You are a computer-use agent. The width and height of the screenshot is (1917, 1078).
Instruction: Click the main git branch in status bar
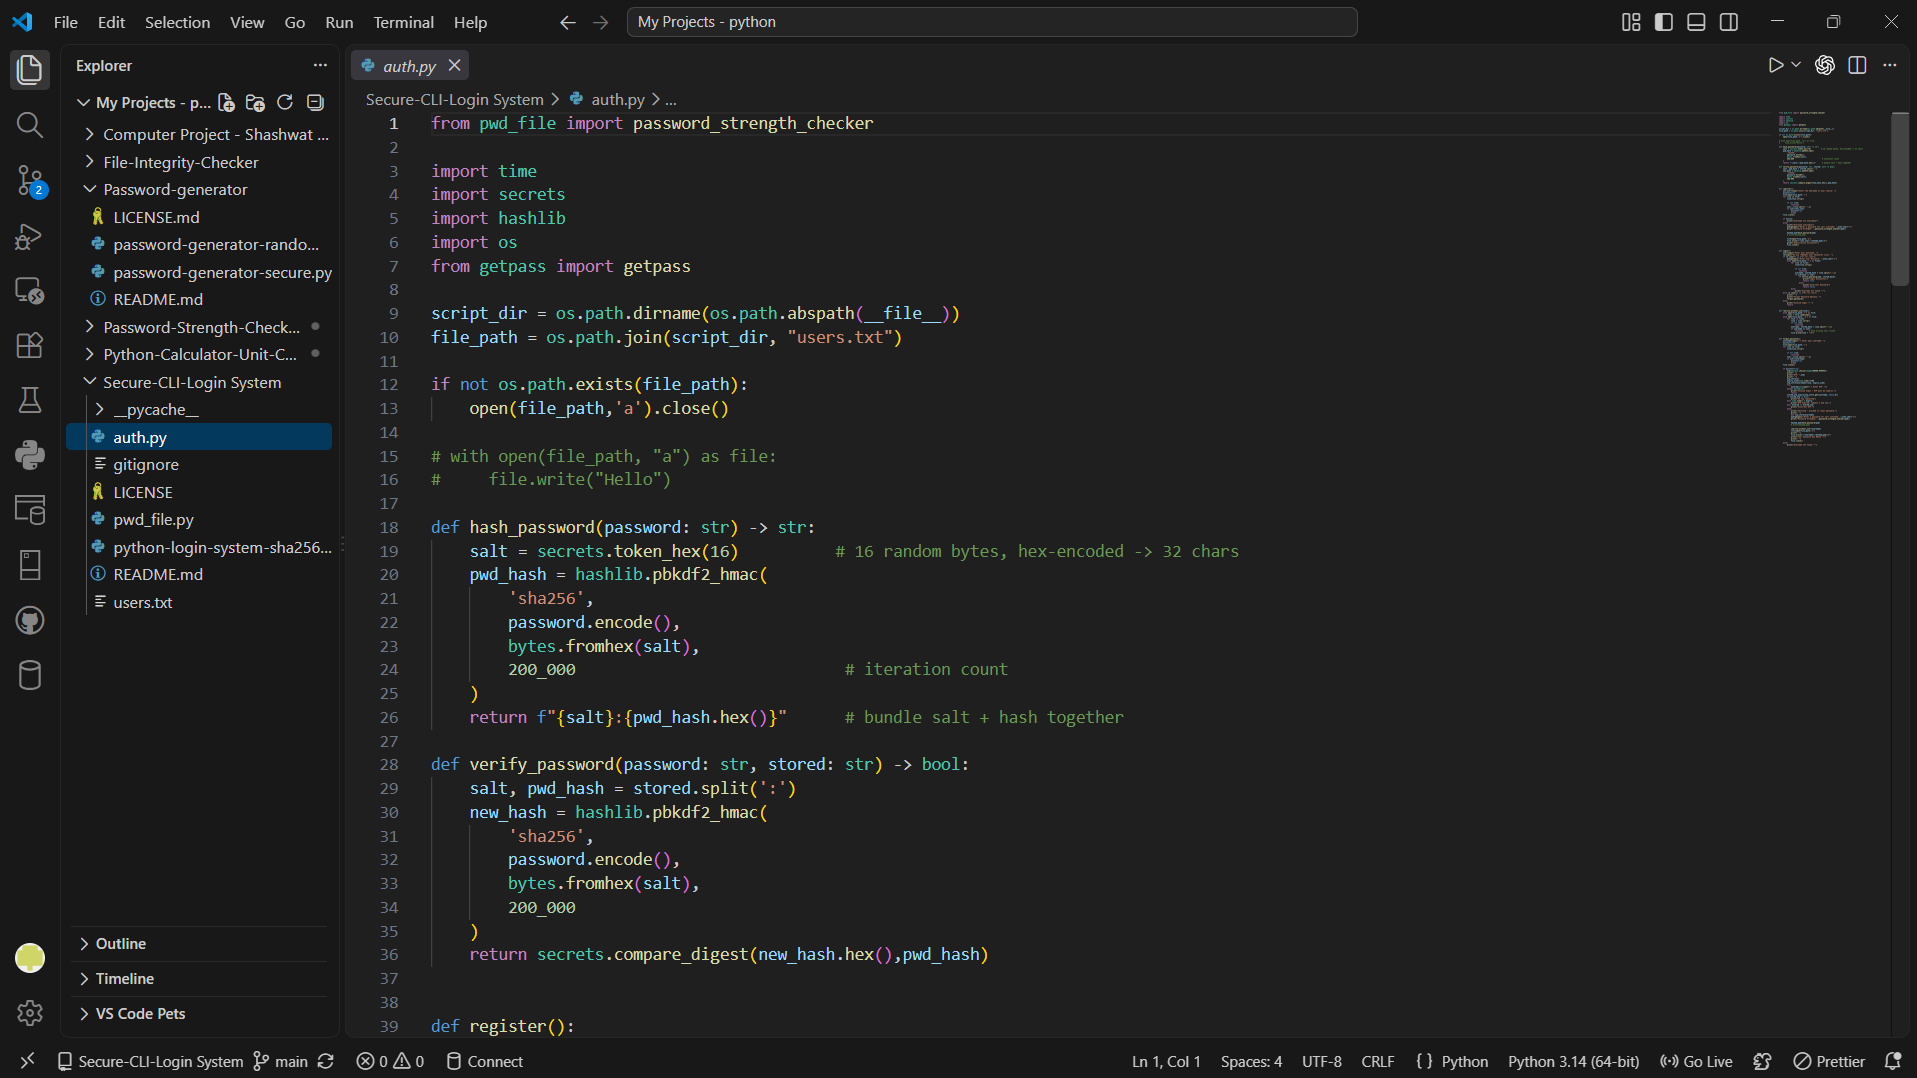click(280, 1062)
